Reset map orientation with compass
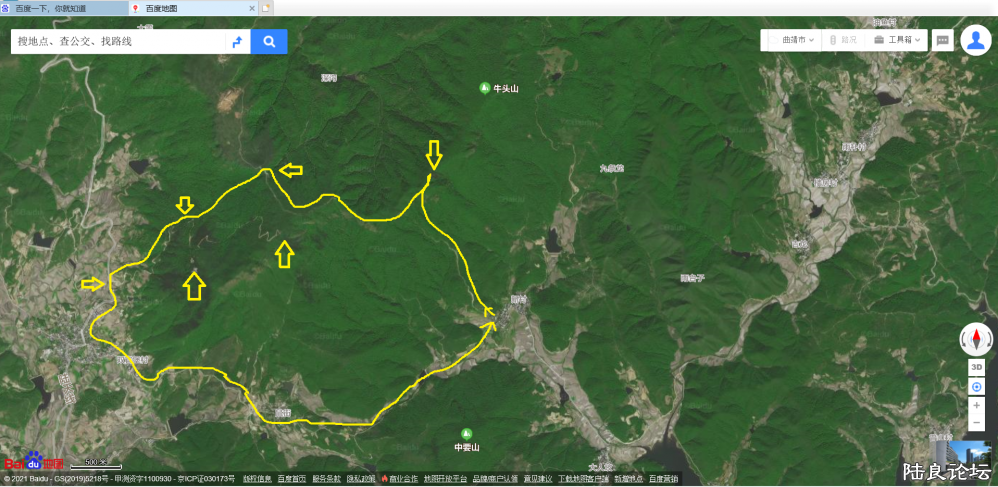The image size is (998, 487). 976,339
